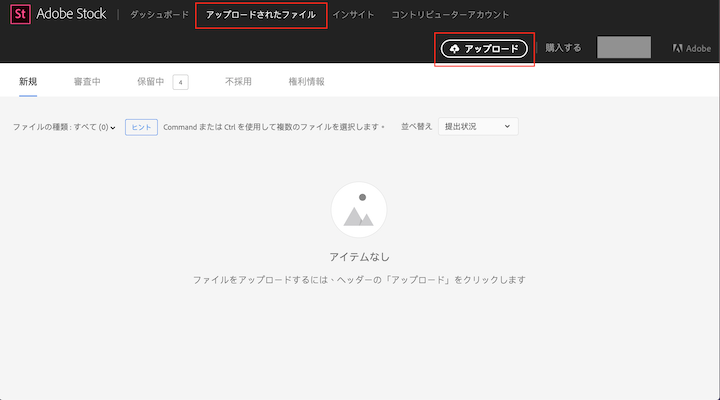Go to the インサイト page
Screen dimensions: 720x400
[353, 15]
